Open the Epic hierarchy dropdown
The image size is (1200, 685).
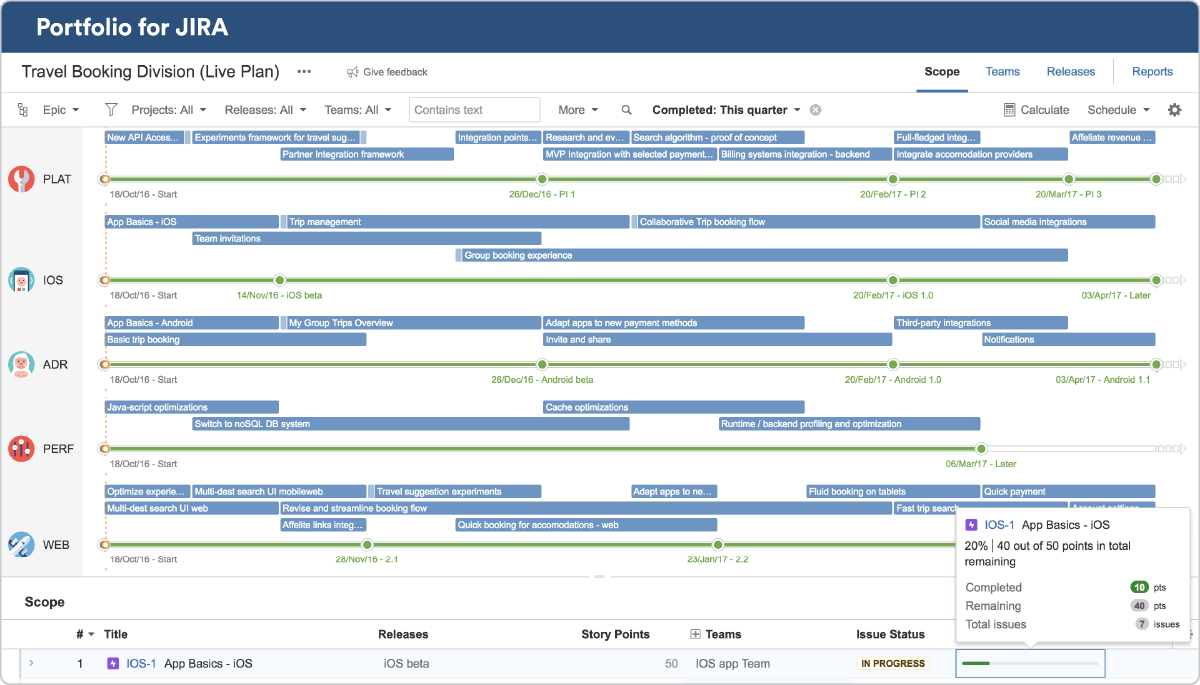[x=50, y=110]
